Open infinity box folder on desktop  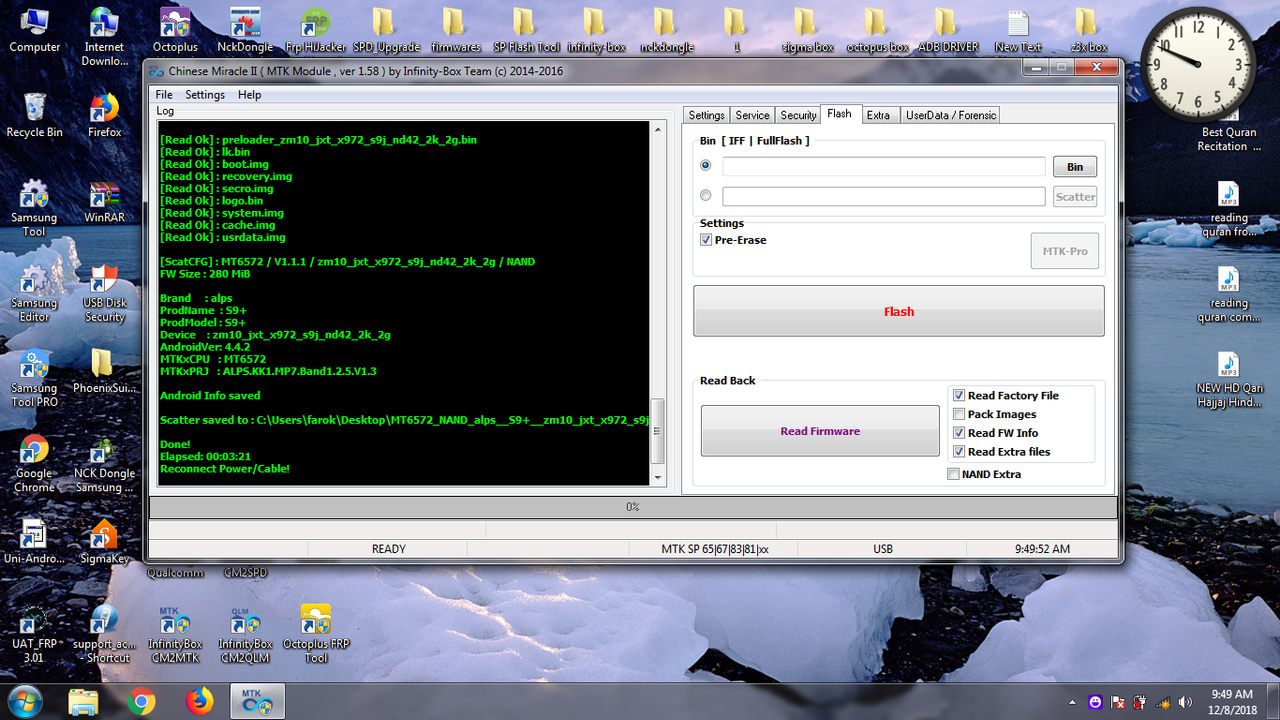point(596,30)
